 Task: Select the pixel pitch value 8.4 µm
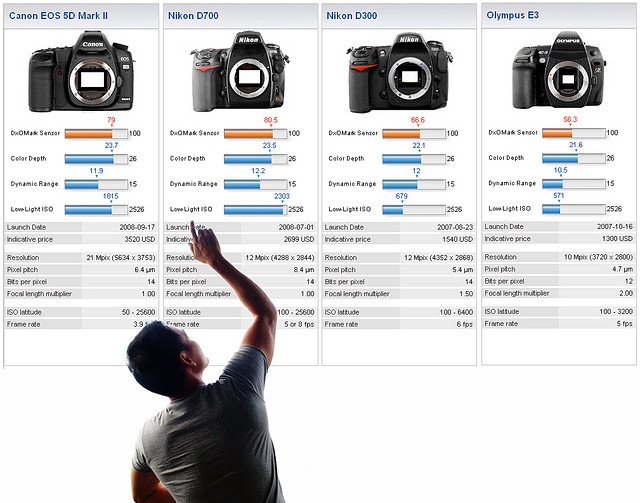304,269
